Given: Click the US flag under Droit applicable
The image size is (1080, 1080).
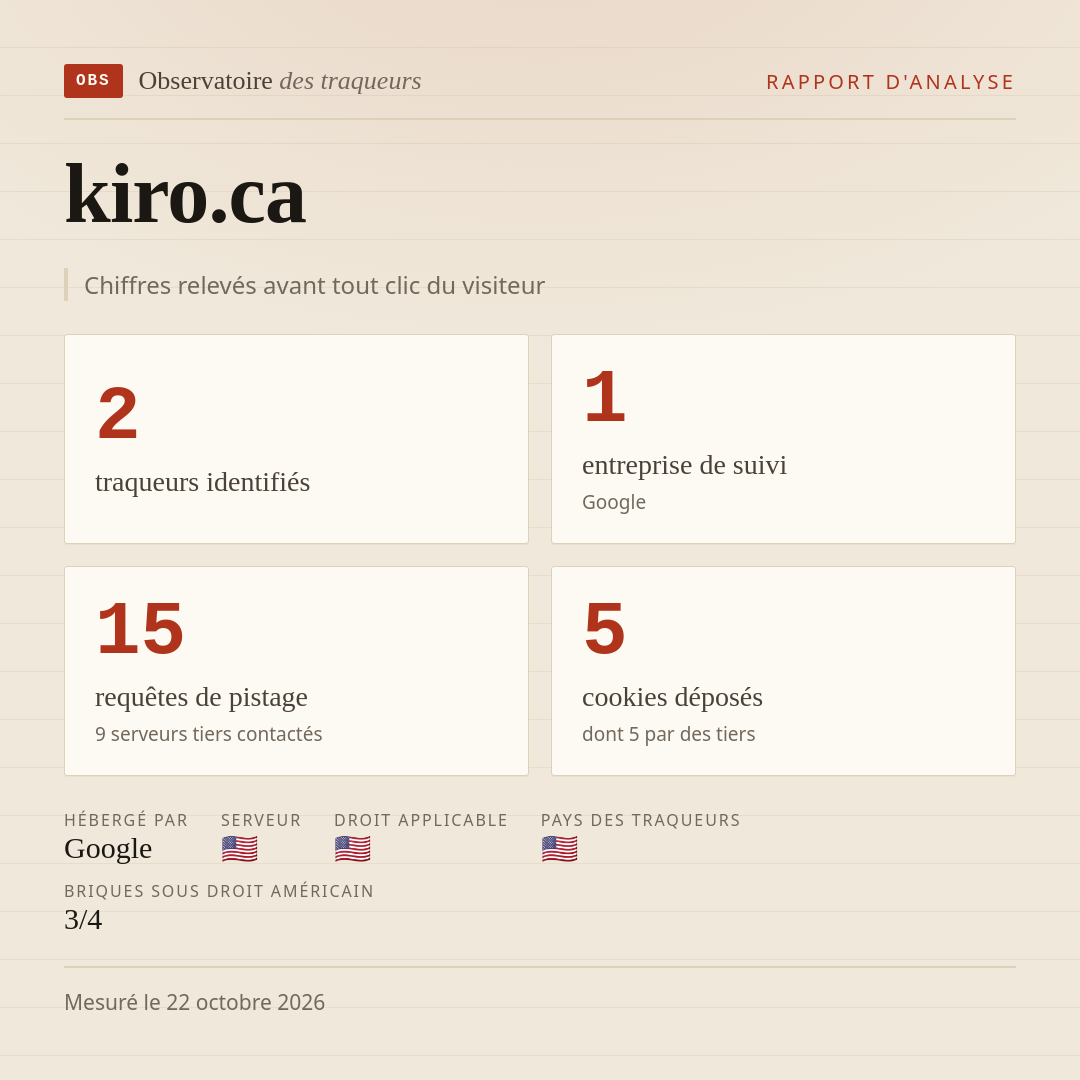Looking at the screenshot, I should pyautogui.click(x=353, y=849).
